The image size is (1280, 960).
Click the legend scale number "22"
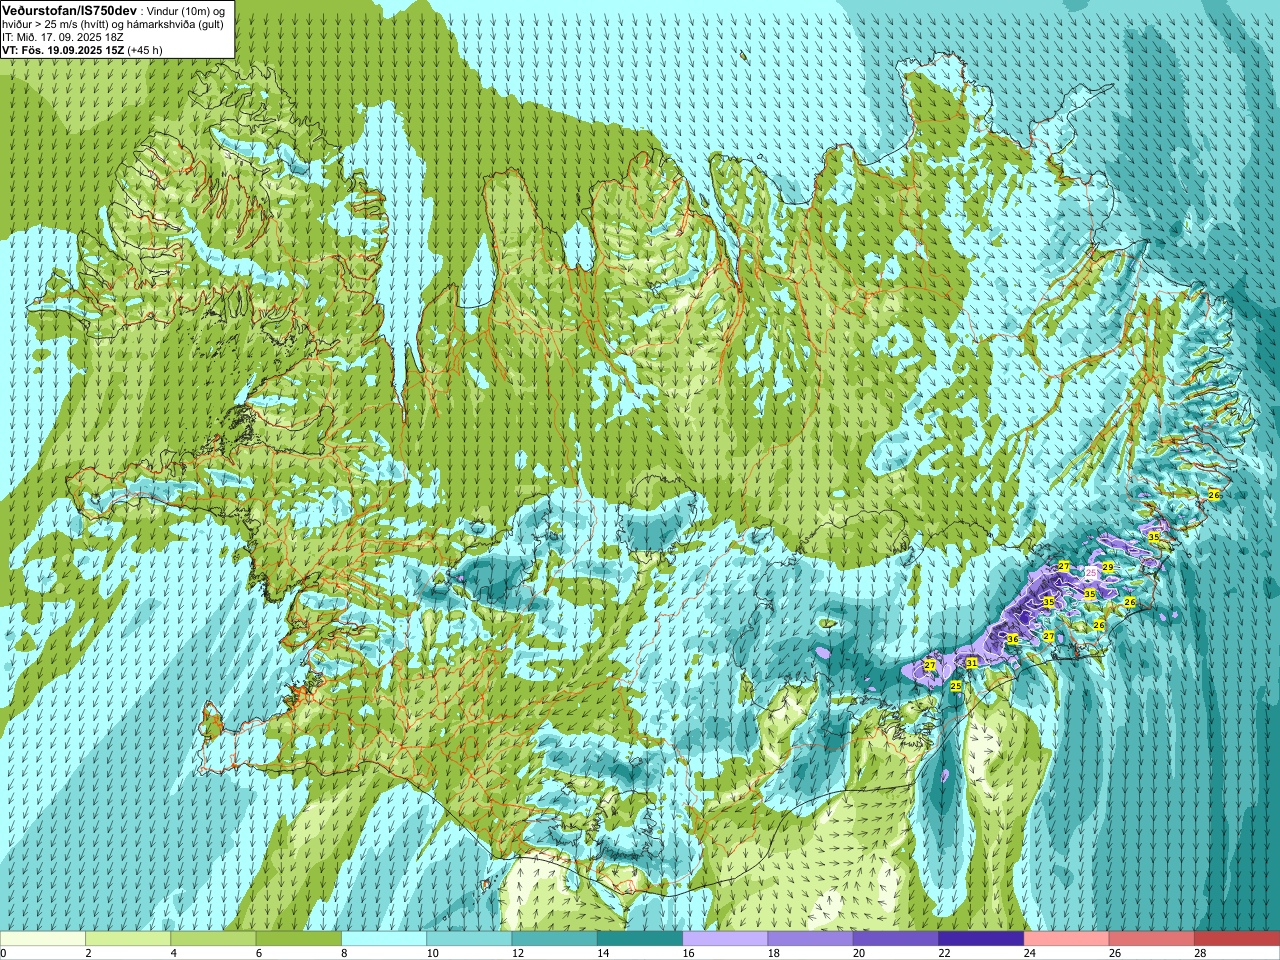point(944,953)
